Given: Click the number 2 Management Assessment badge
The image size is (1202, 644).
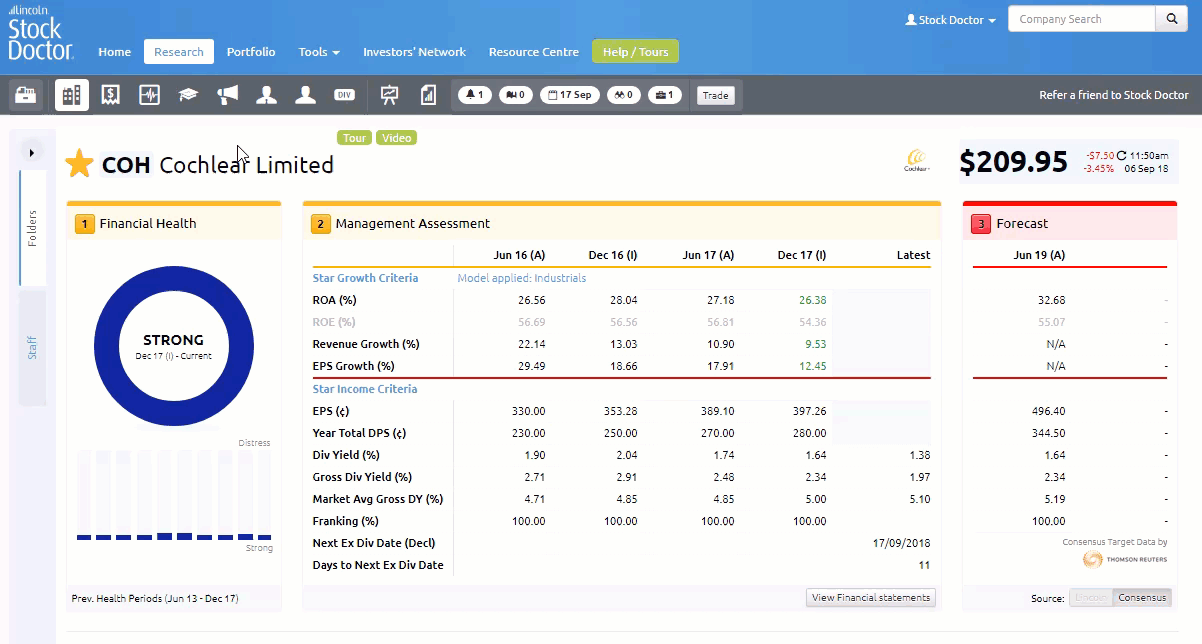Looking at the screenshot, I should [321, 224].
